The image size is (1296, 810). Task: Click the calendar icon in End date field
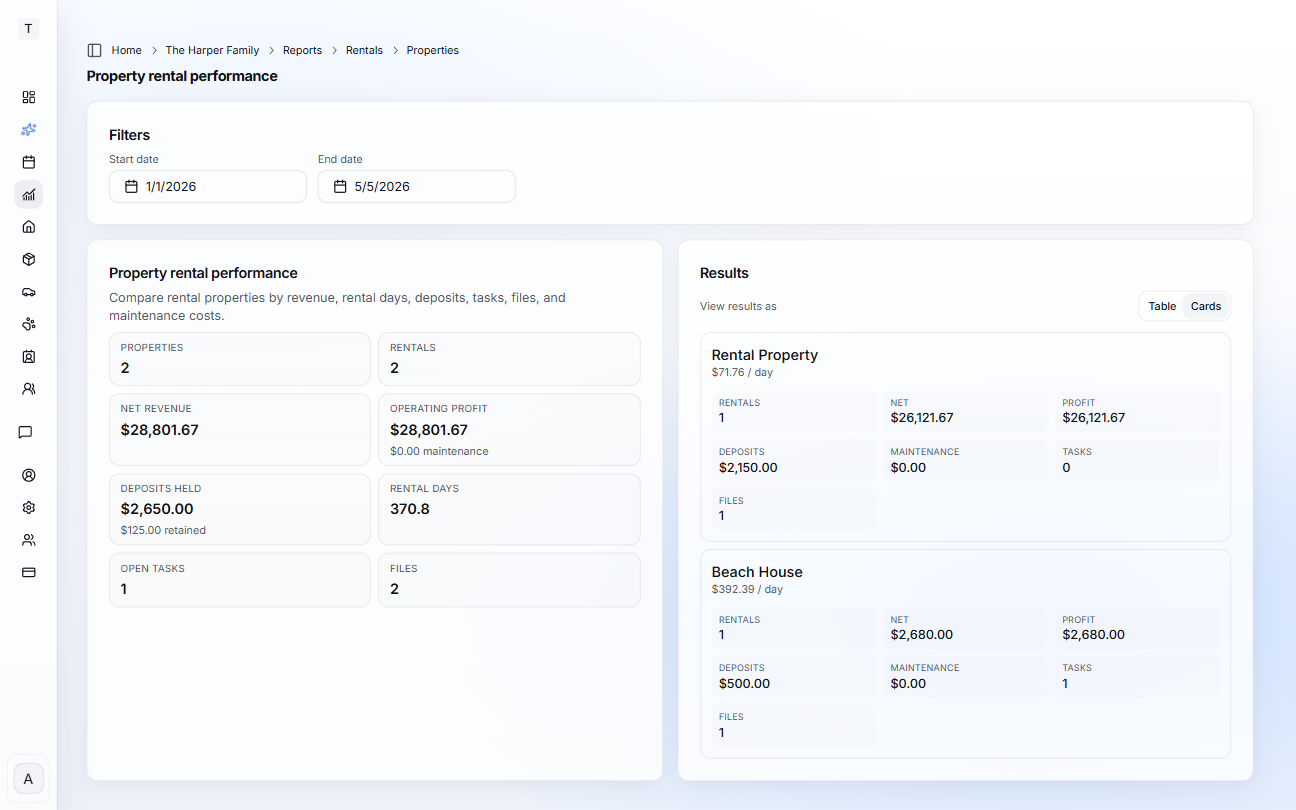point(340,186)
